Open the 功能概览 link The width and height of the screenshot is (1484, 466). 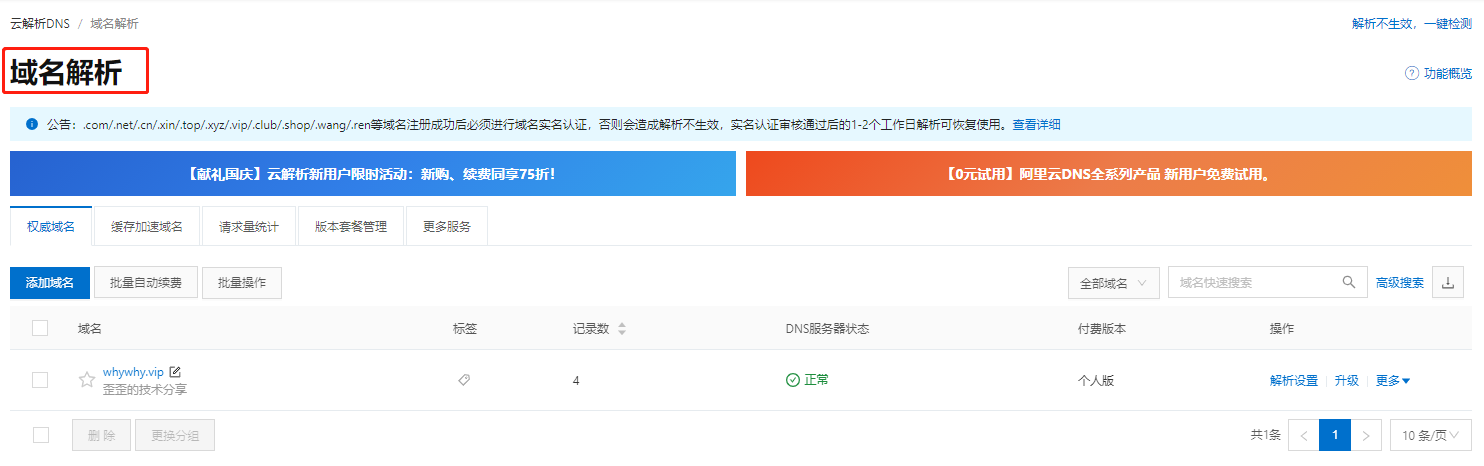pos(1448,73)
